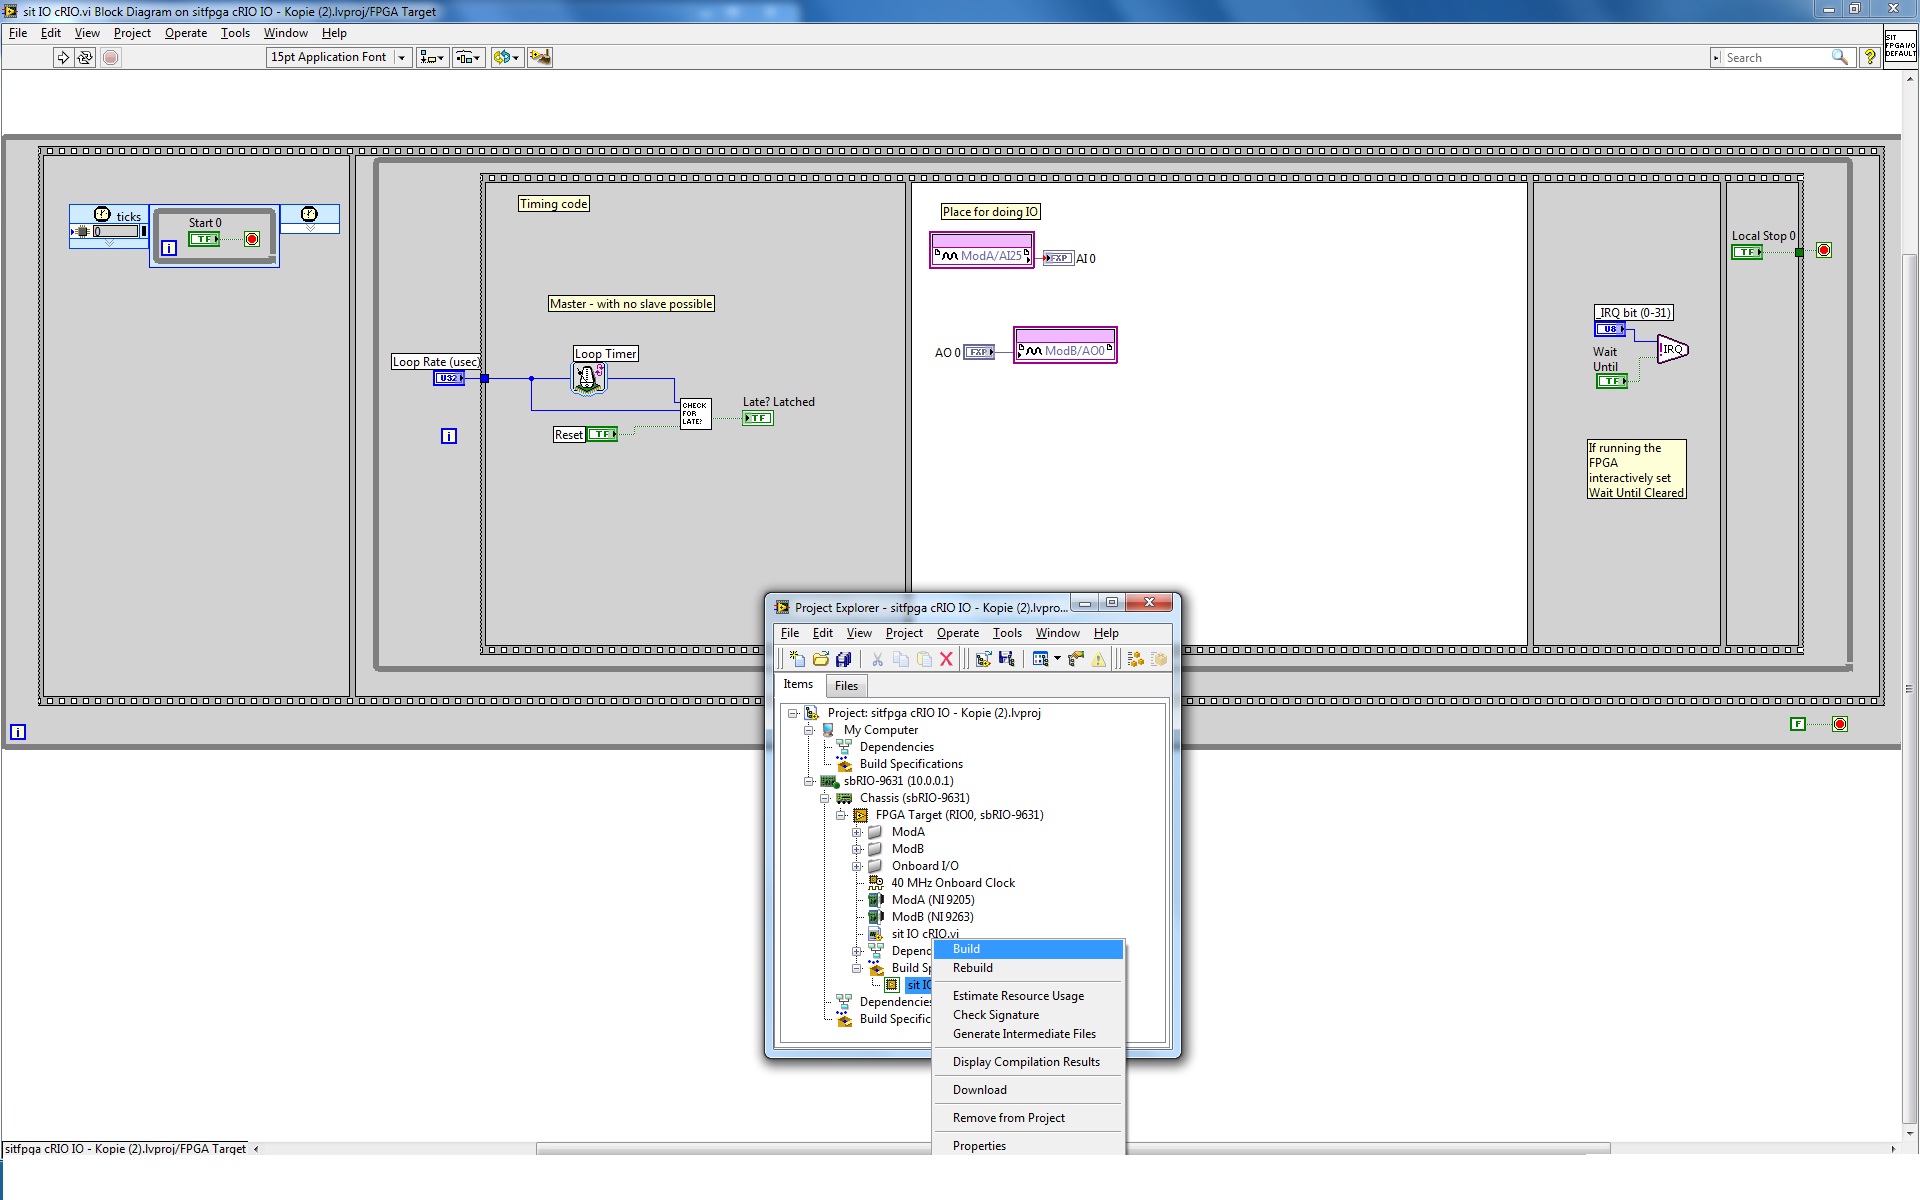This screenshot has width=1920, height=1200.
Task: Click the Loop Timer node on diagram
Action: tap(588, 378)
